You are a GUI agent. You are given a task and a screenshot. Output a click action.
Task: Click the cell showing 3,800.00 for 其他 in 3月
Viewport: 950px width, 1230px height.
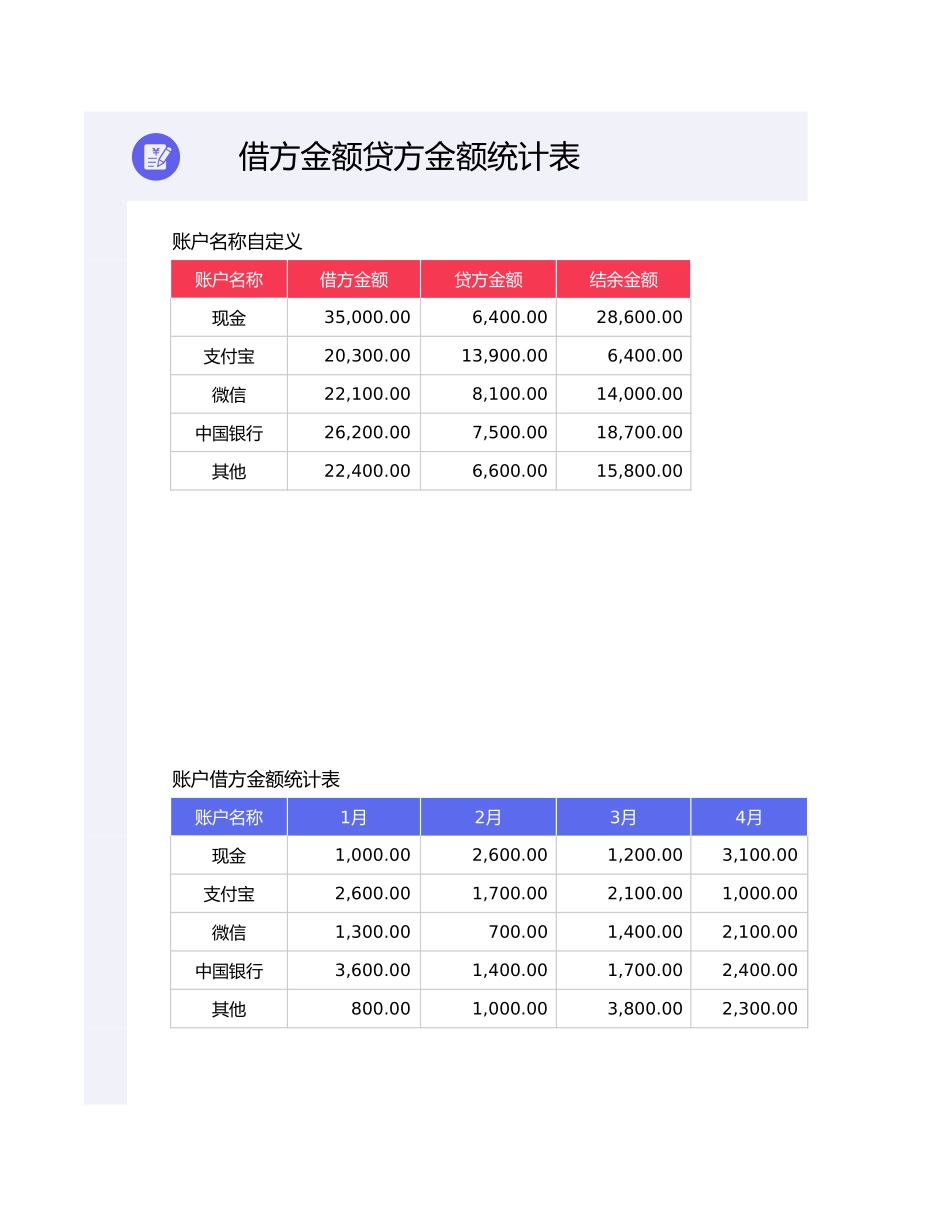pyautogui.click(x=622, y=1008)
